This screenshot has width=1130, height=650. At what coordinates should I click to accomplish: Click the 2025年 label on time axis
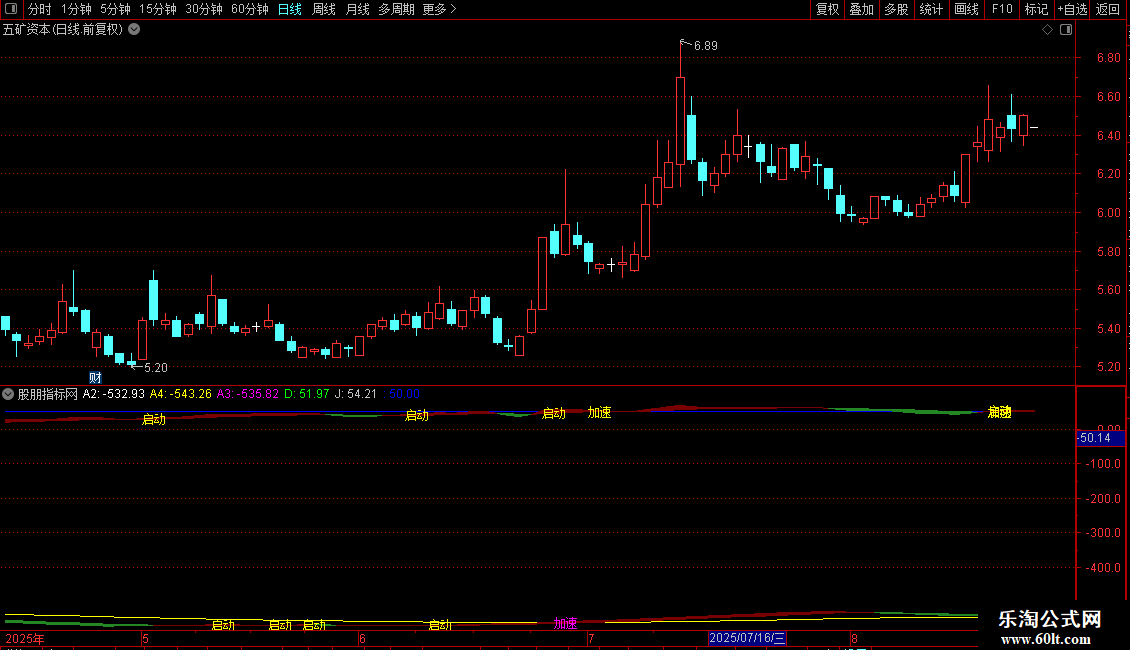[25, 639]
